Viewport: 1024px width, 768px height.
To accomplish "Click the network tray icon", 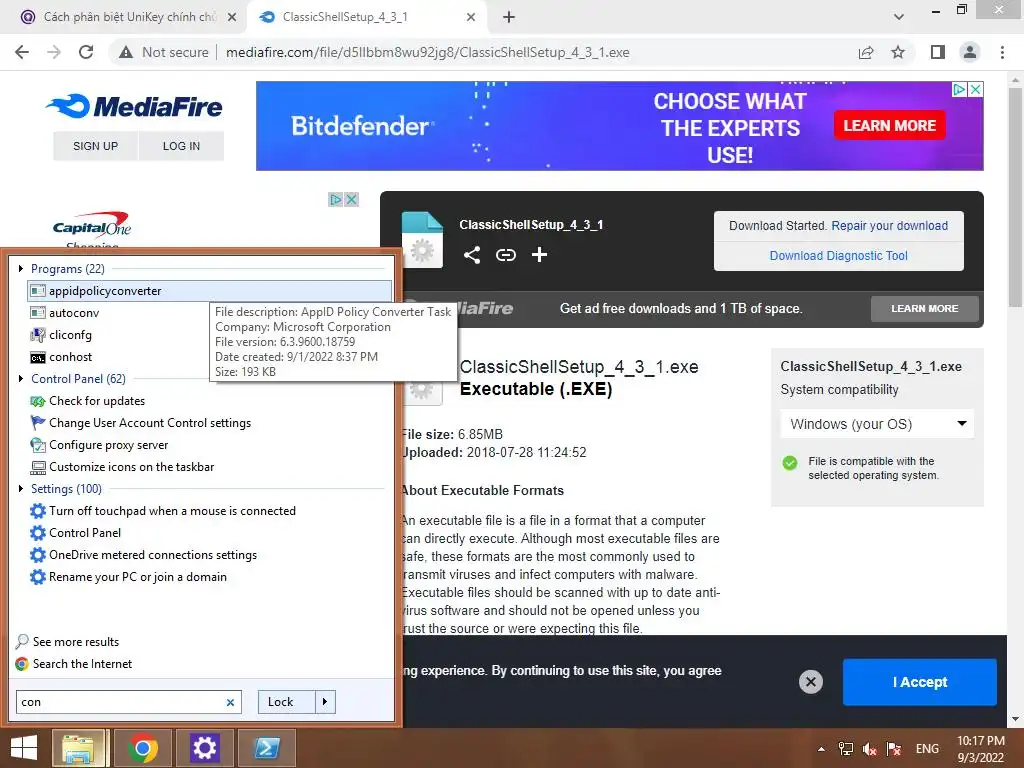I will coord(846,749).
